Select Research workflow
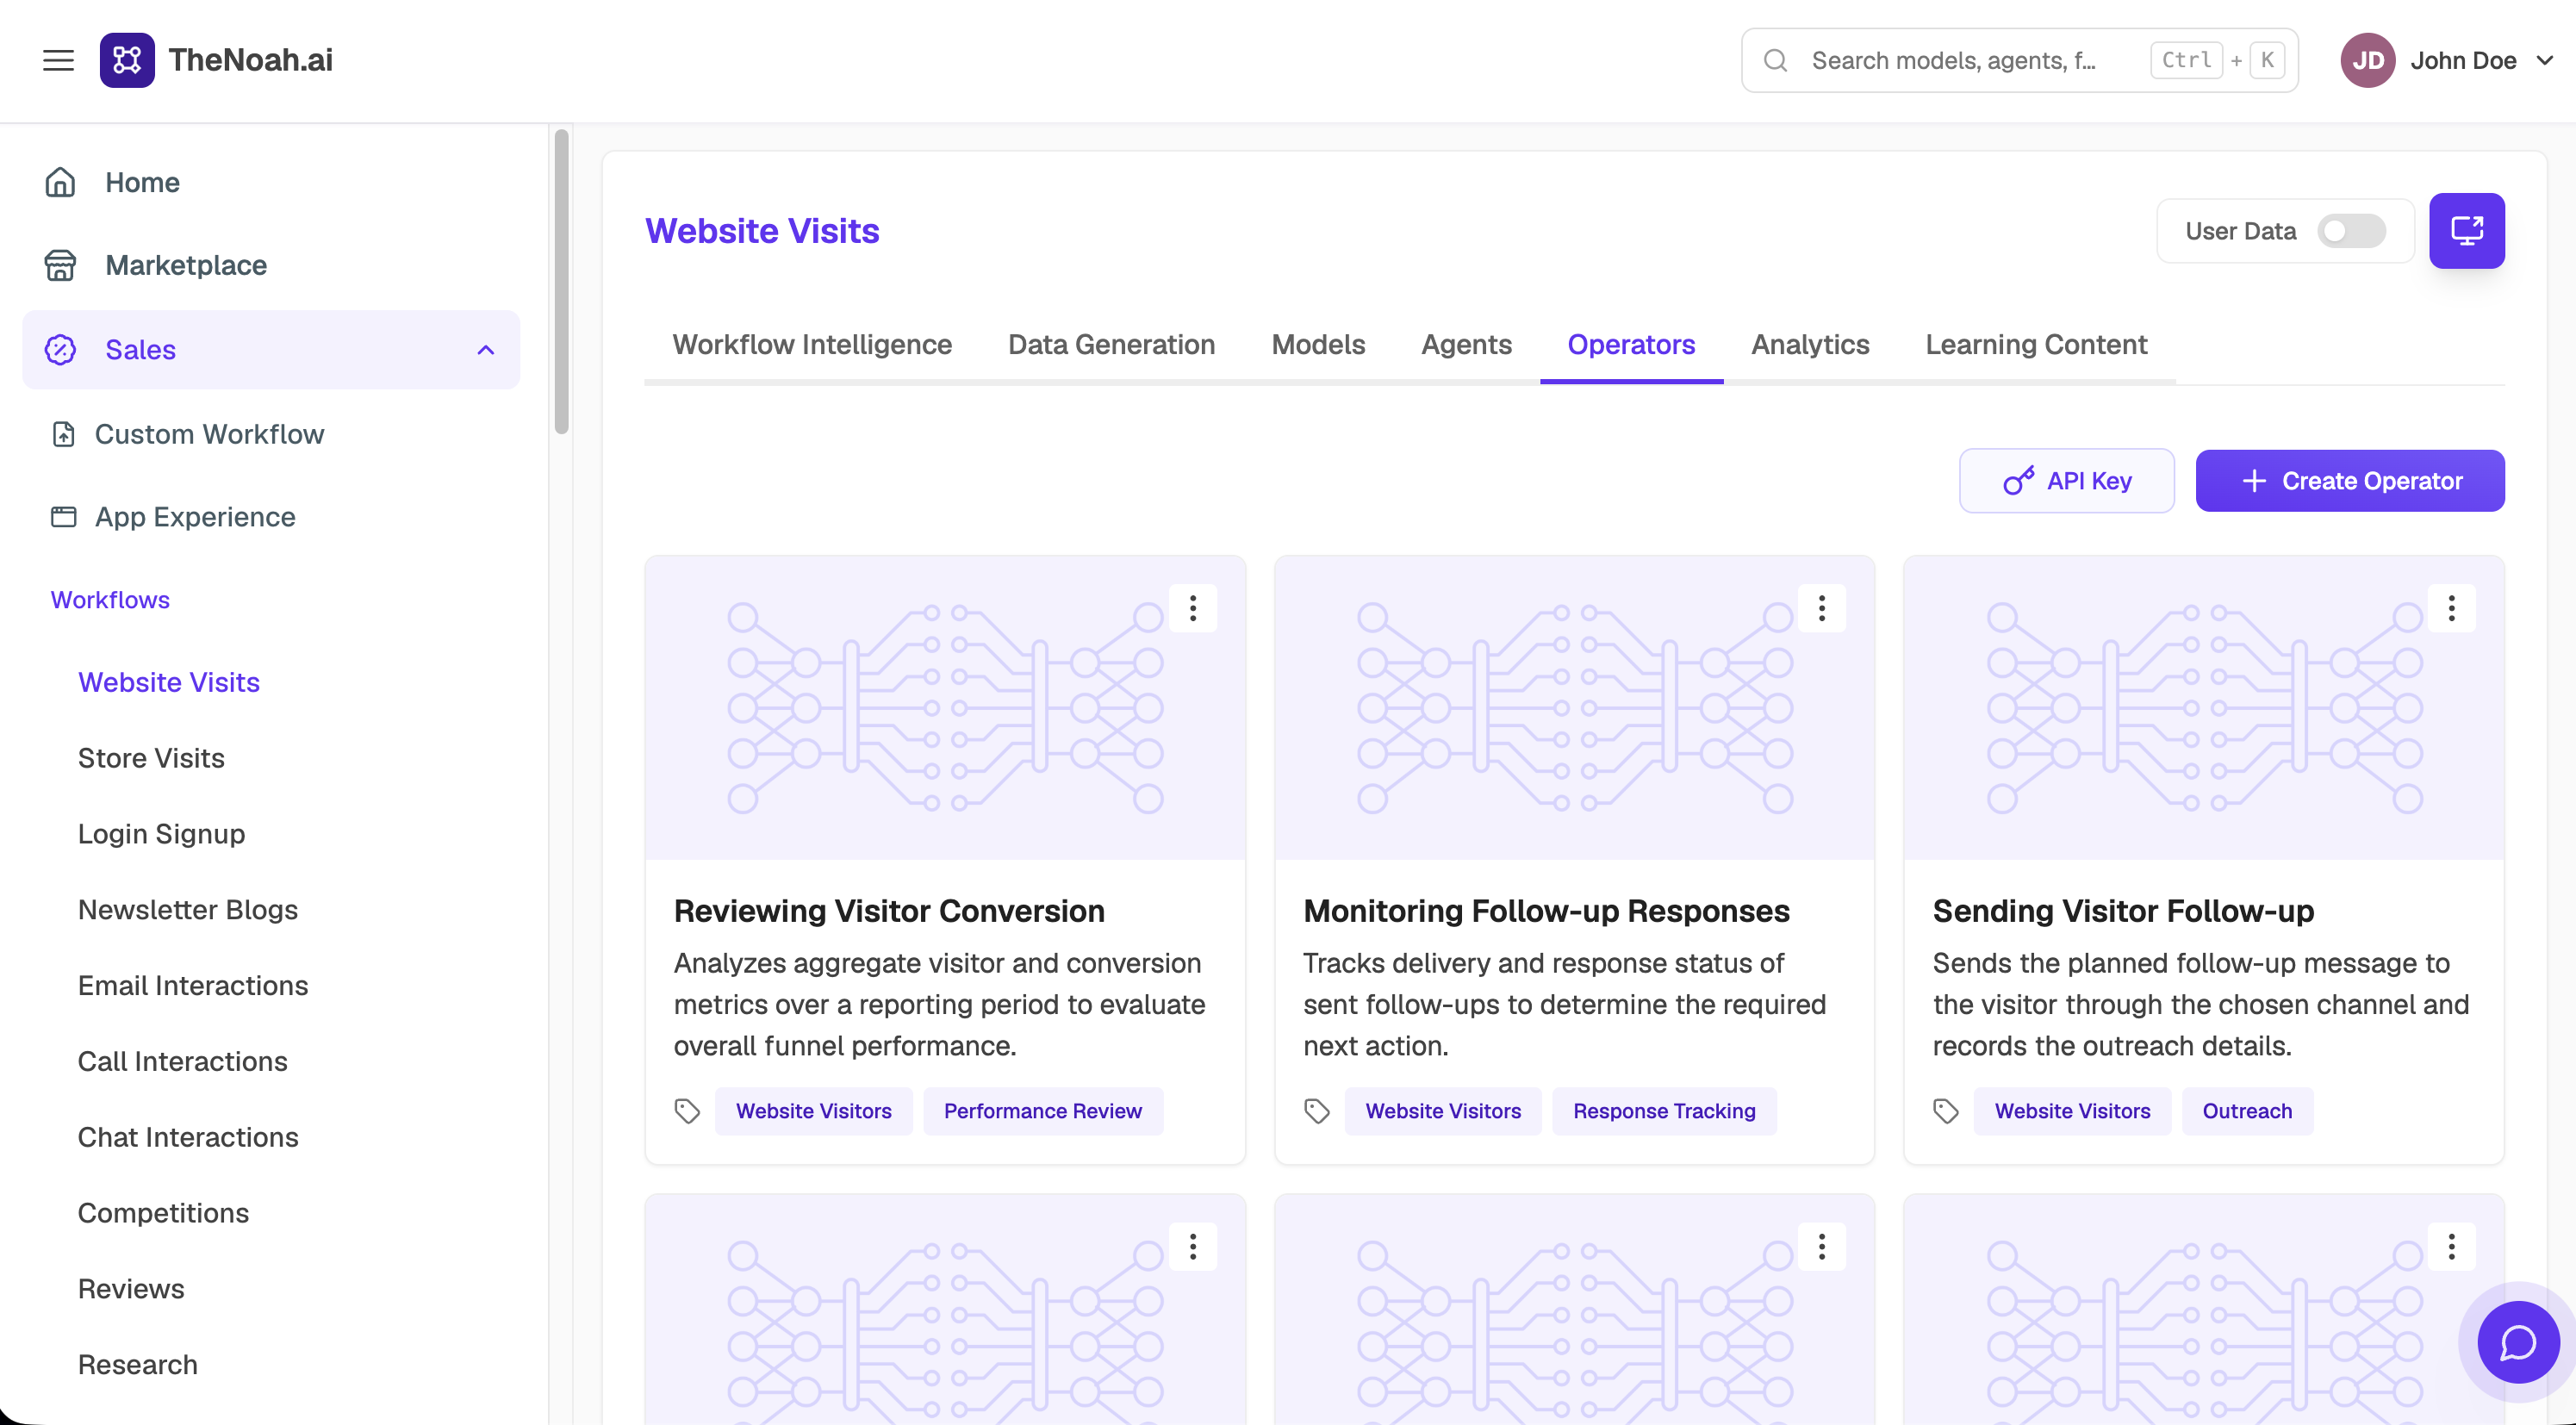Screen dimensions: 2576x1425 point(138,1365)
